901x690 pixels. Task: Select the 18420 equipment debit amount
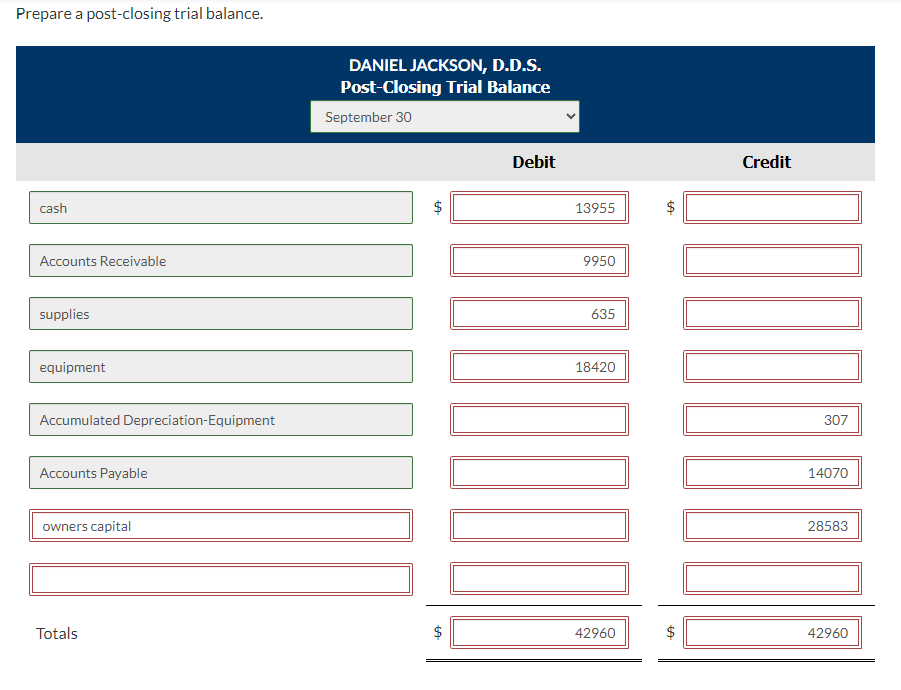(x=539, y=366)
